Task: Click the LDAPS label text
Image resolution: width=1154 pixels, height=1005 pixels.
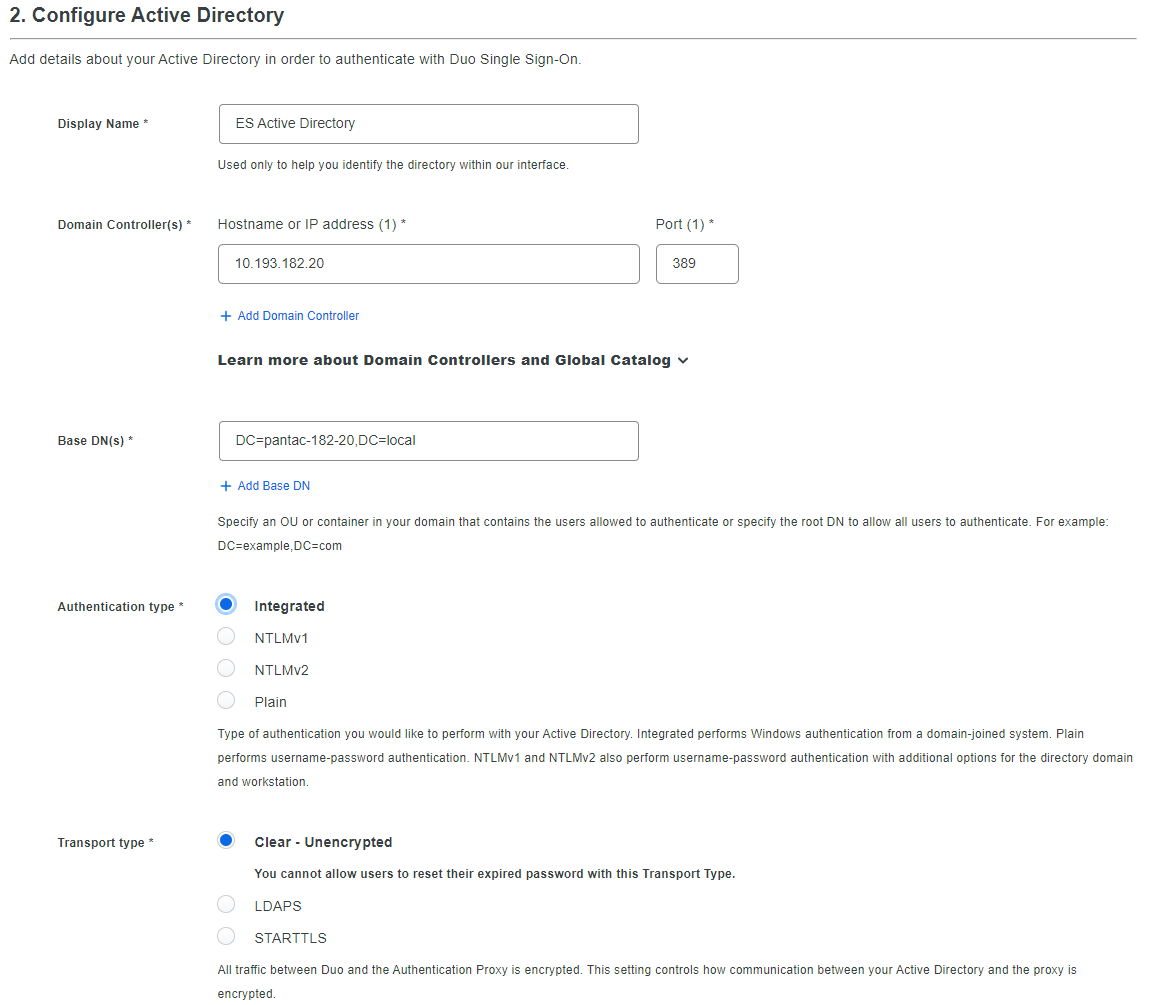Action: click(278, 906)
